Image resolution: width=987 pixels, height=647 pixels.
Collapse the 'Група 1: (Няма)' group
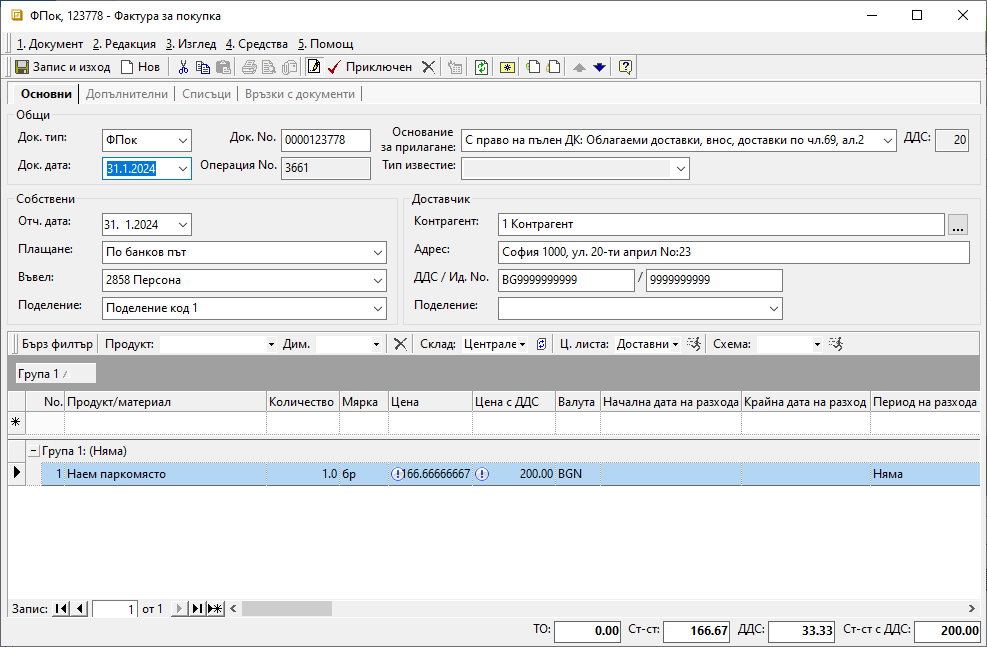[x=34, y=451]
